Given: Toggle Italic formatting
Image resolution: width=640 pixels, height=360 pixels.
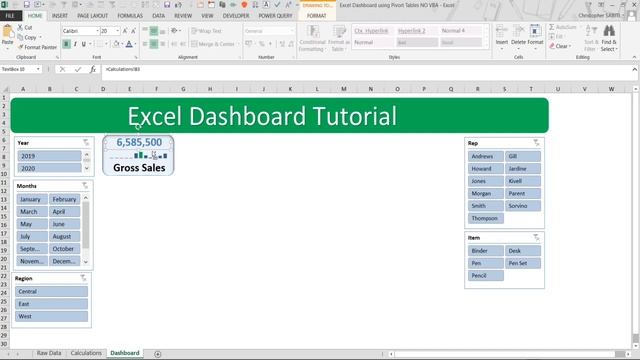Looking at the screenshot, I should click(75, 44).
